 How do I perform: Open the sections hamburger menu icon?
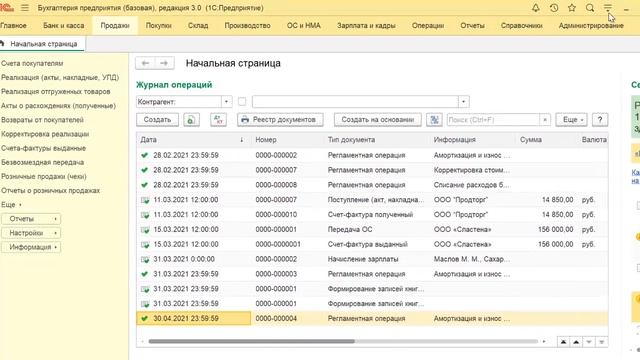pos(24,8)
